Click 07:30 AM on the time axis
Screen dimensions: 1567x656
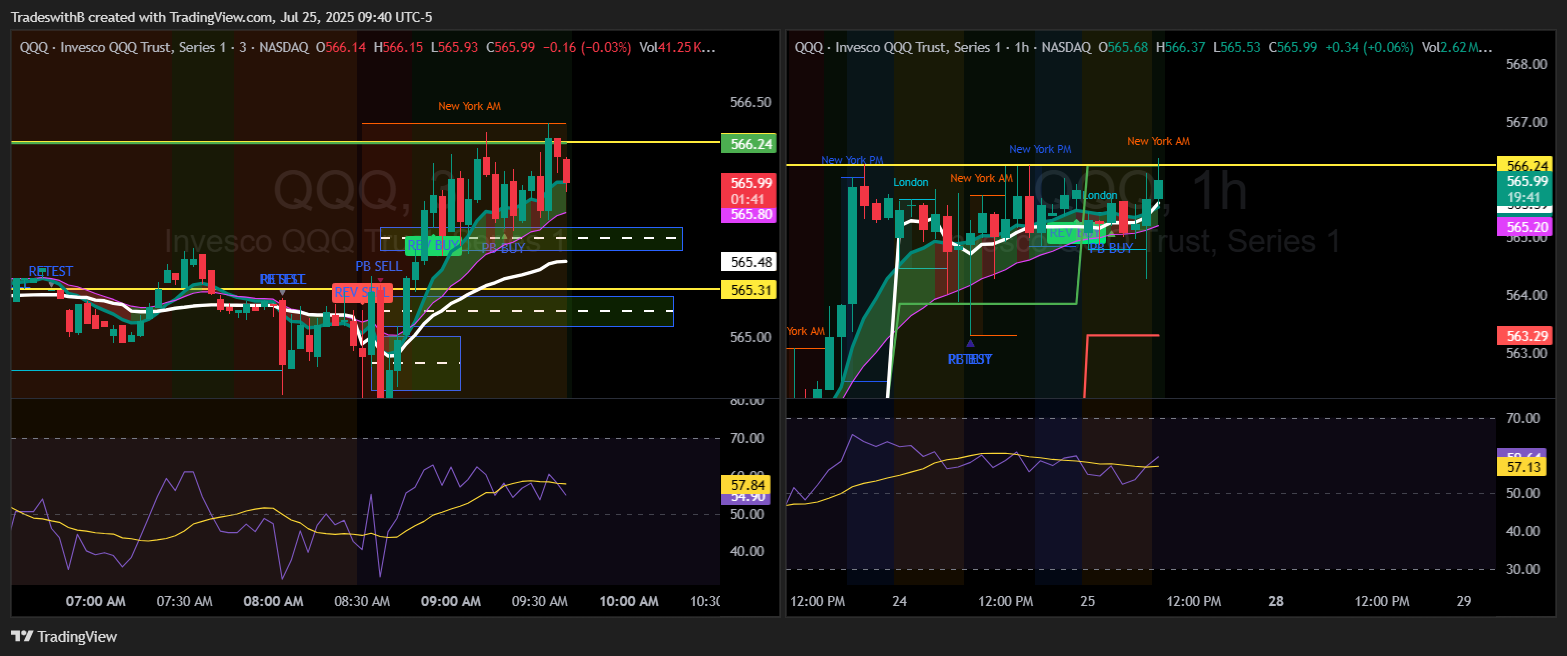point(184,601)
